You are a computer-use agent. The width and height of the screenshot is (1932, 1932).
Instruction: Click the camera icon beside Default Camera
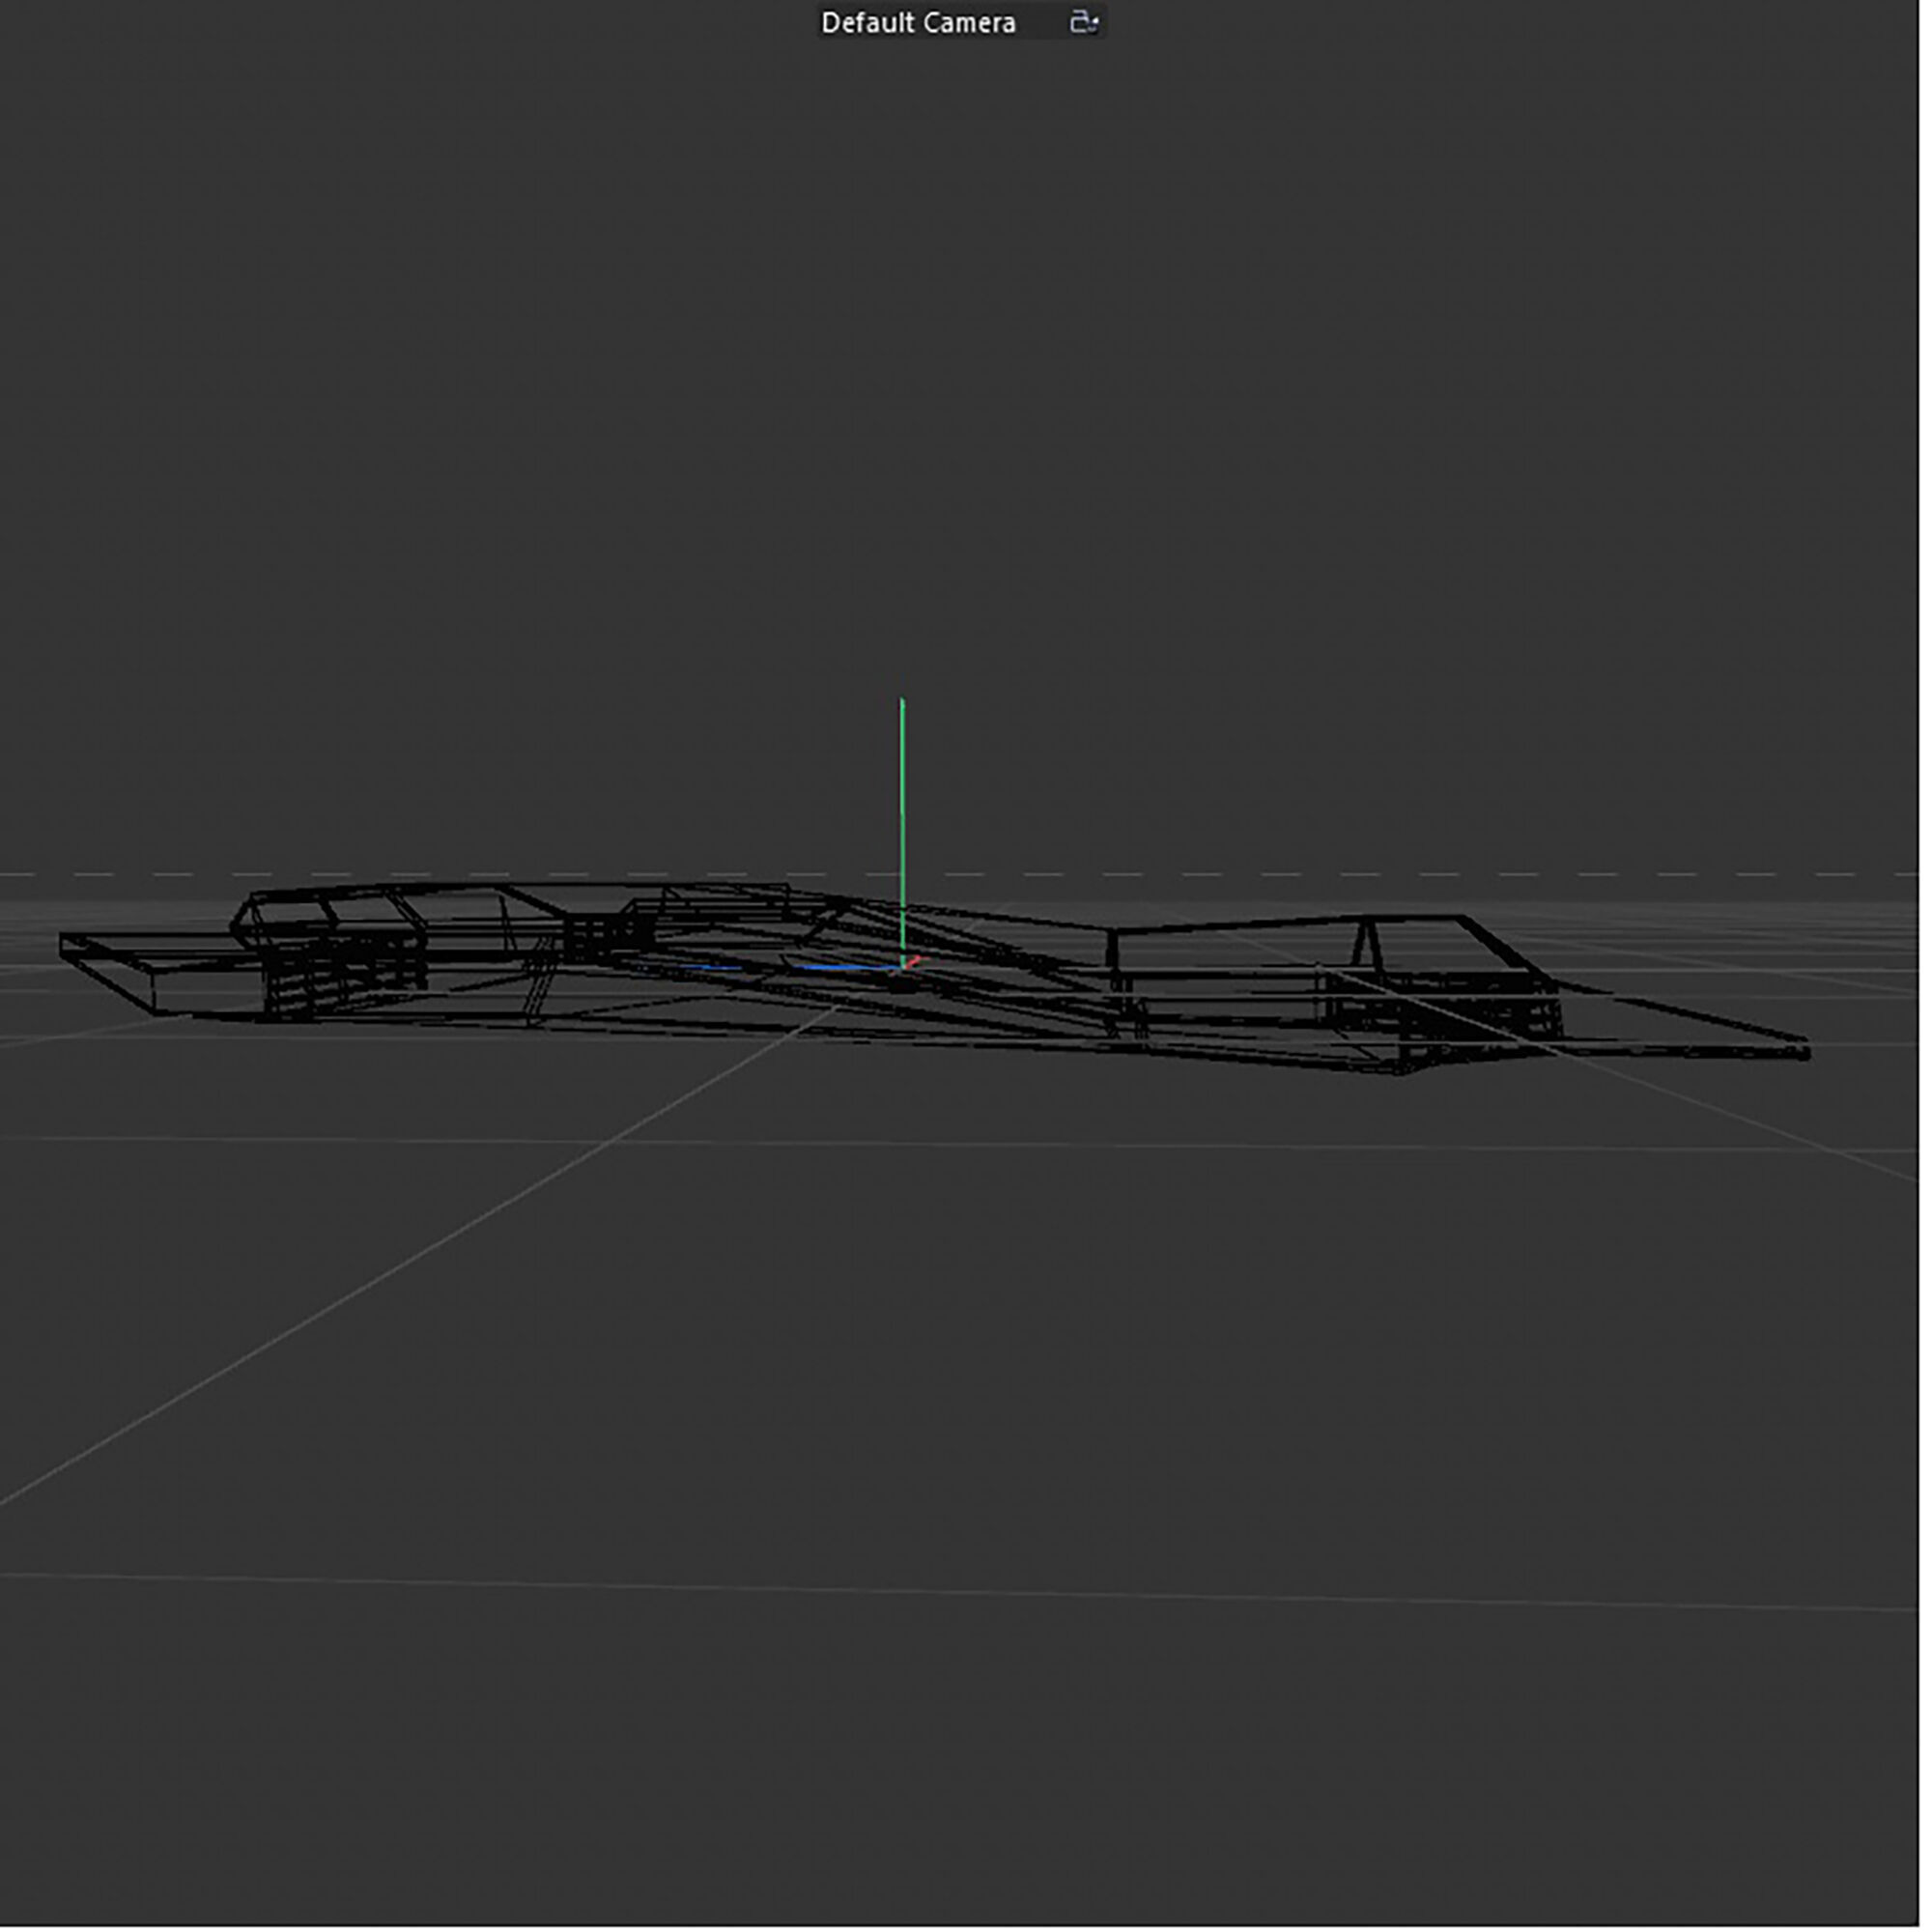point(1084,22)
